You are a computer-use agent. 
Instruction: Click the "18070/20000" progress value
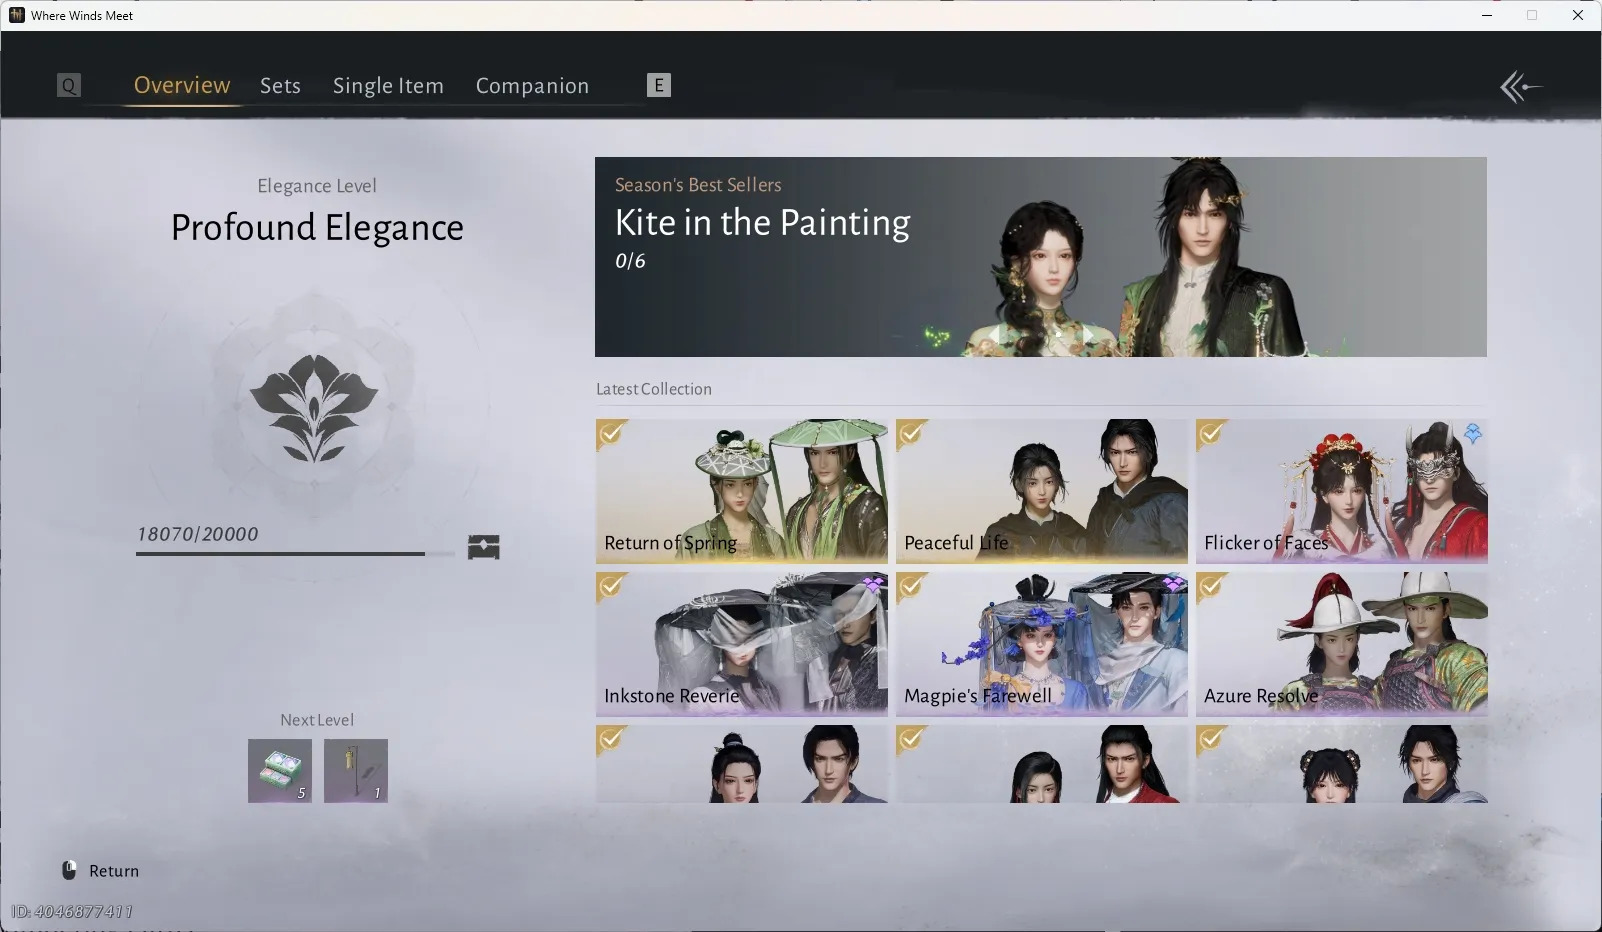(198, 534)
